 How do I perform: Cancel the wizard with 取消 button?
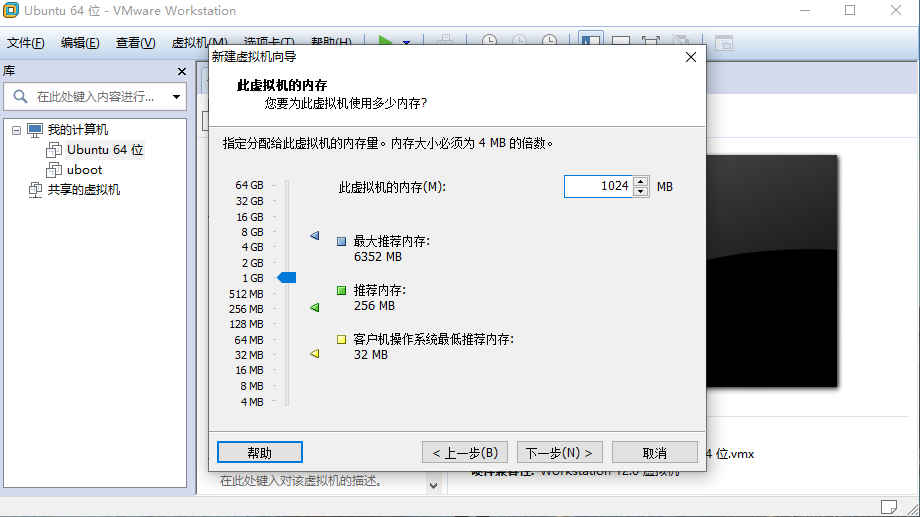655,452
